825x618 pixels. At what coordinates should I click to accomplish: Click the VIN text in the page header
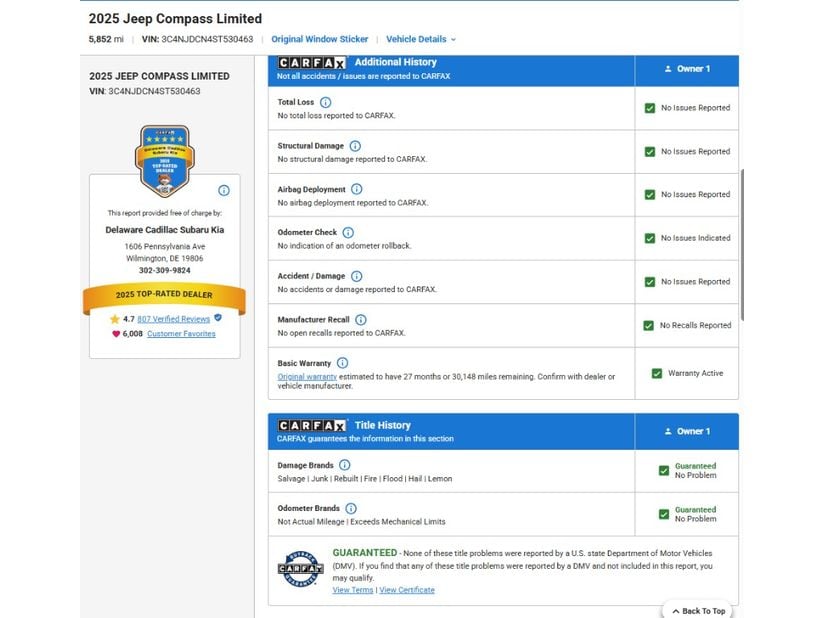pos(197,39)
